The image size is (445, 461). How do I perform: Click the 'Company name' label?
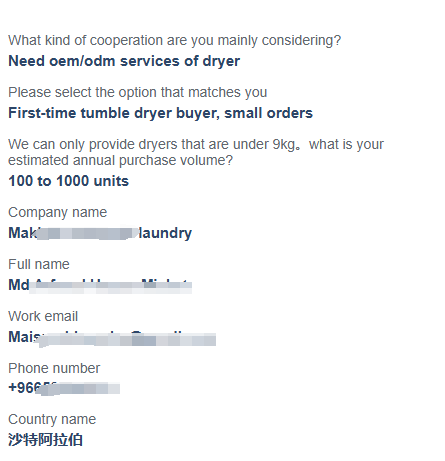pos(57,212)
